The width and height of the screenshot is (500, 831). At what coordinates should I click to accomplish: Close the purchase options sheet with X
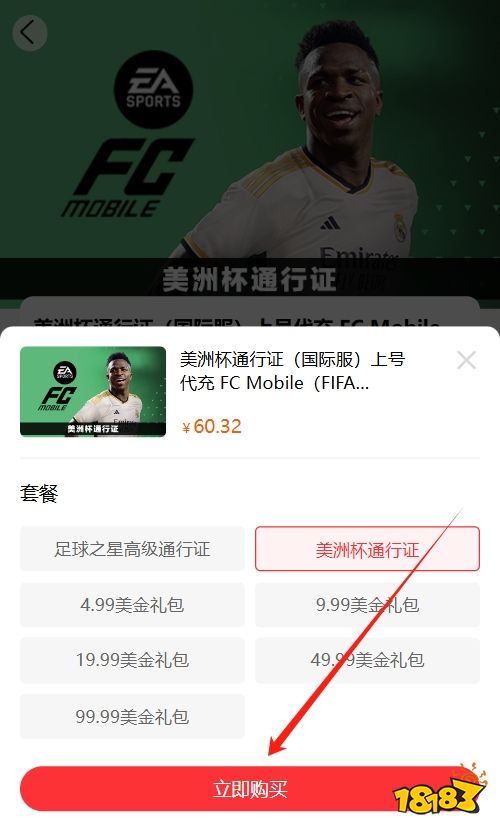(x=467, y=360)
